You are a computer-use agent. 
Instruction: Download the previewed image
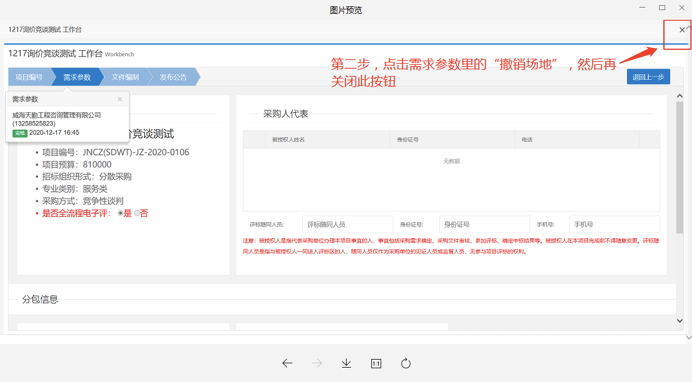[x=346, y=363]
